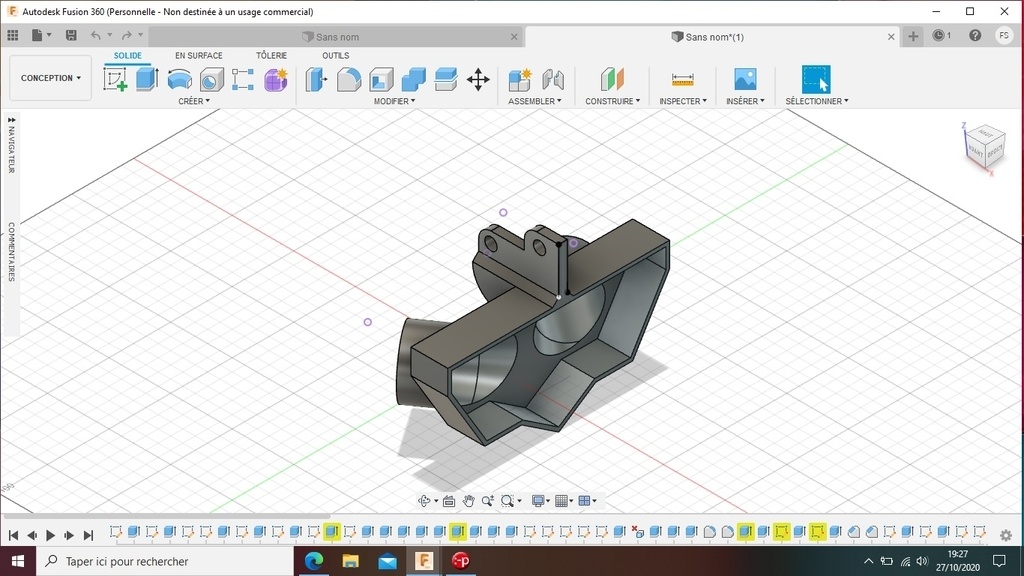Select the Rectangular Pattern tool

[243, 80]
